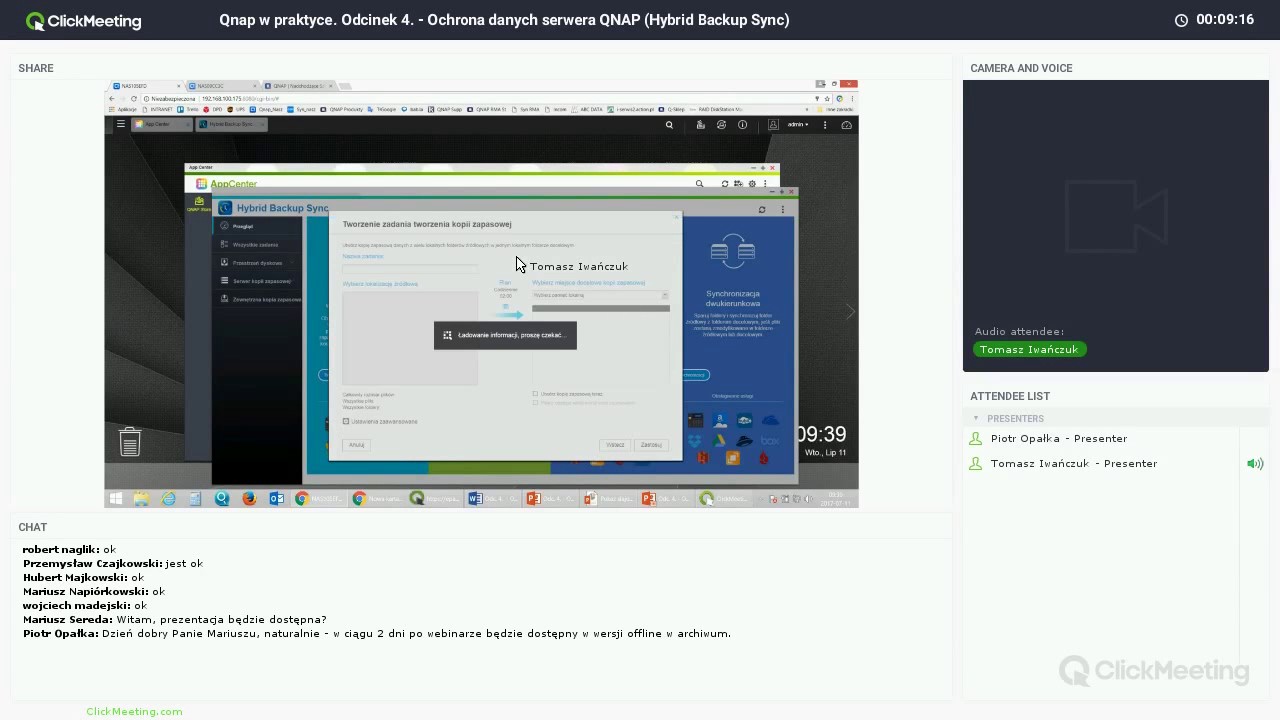Reload the page in shared Chrome browser
Viewport: 1280px width, 720px height.
[134, 98]
